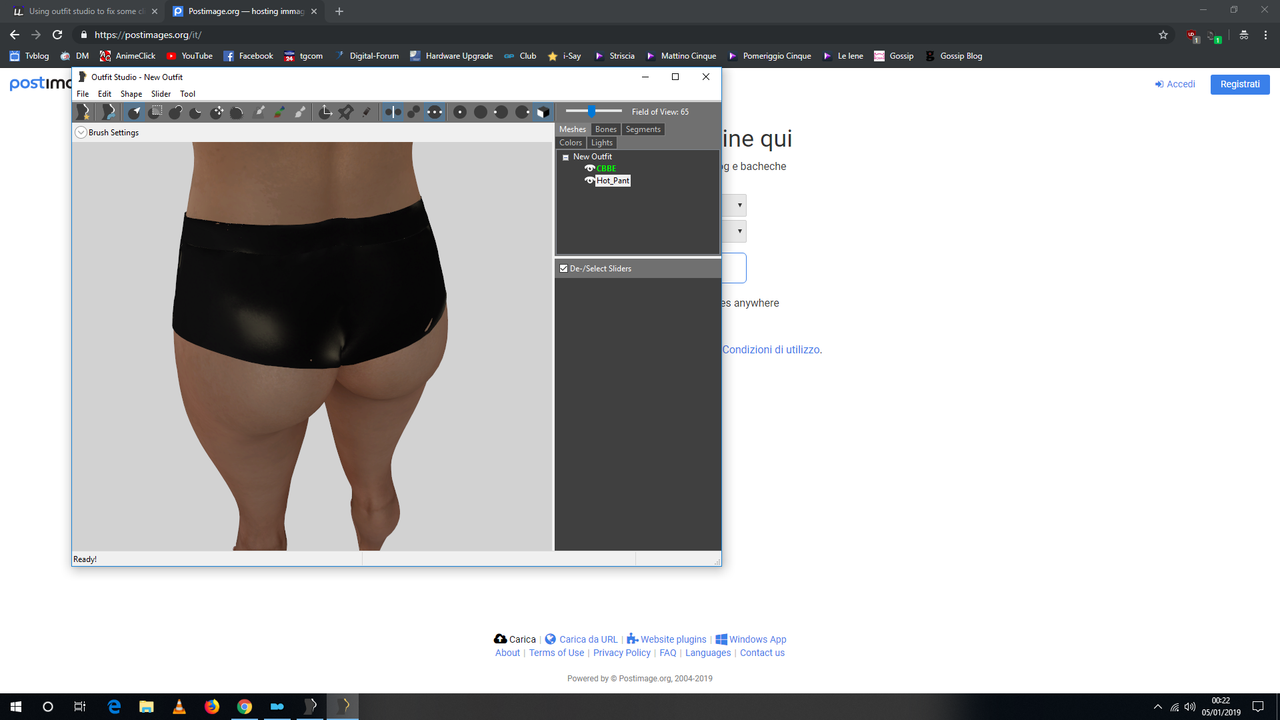
Task: Toggle Global Brush Collision icon
Action: point(434,112)
